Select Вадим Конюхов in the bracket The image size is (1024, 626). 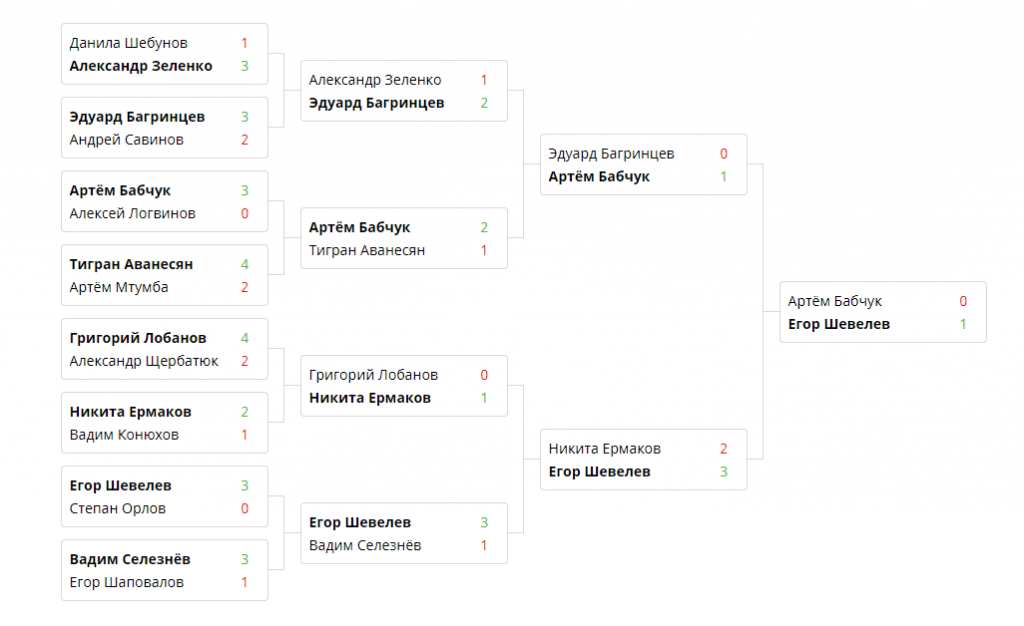pos(124,435)
